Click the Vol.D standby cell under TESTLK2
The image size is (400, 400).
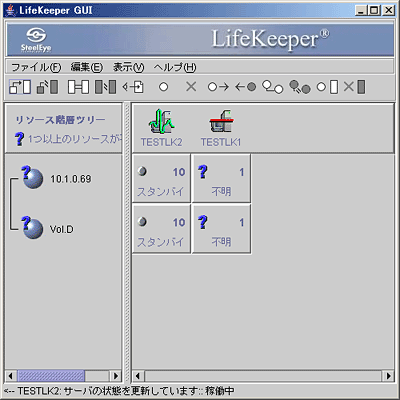click(x=161, y=229)
